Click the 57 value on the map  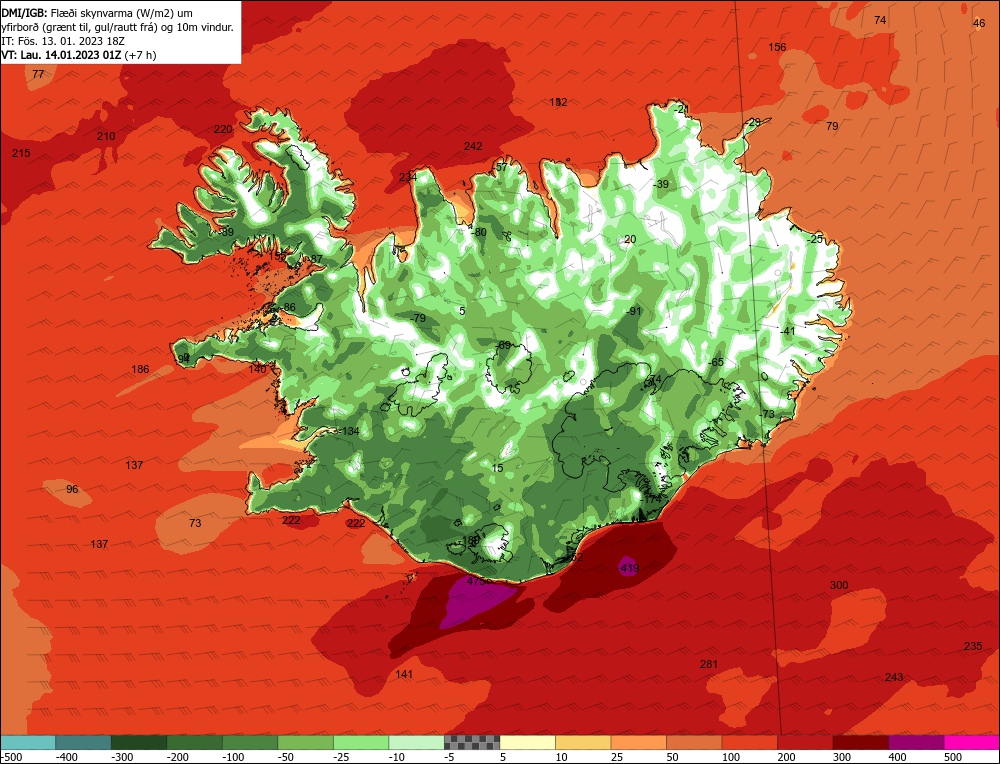coord(502,167)
